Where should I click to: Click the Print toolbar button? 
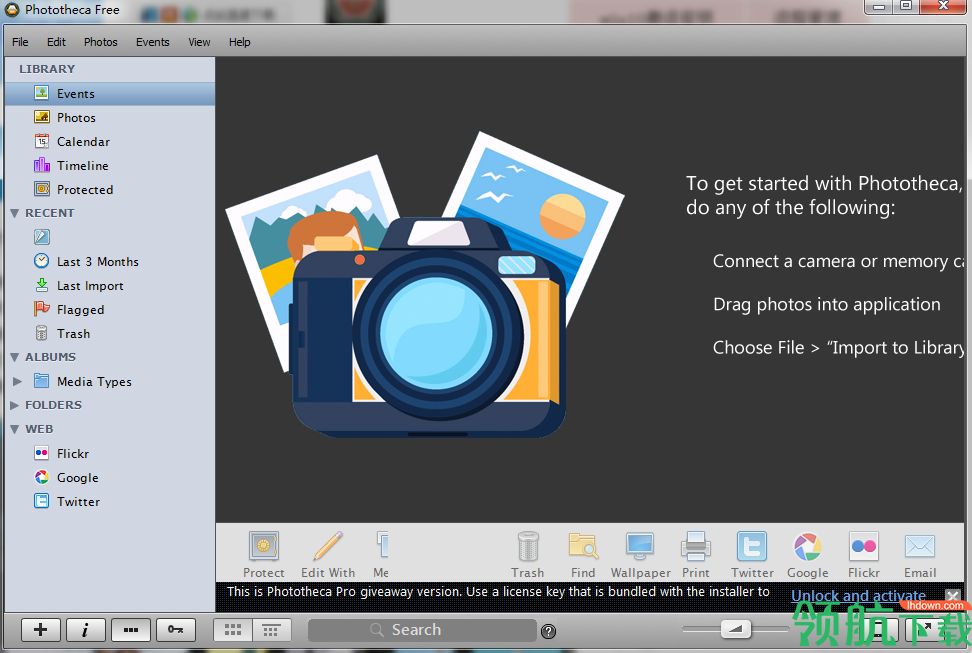(x=696, y=554)
